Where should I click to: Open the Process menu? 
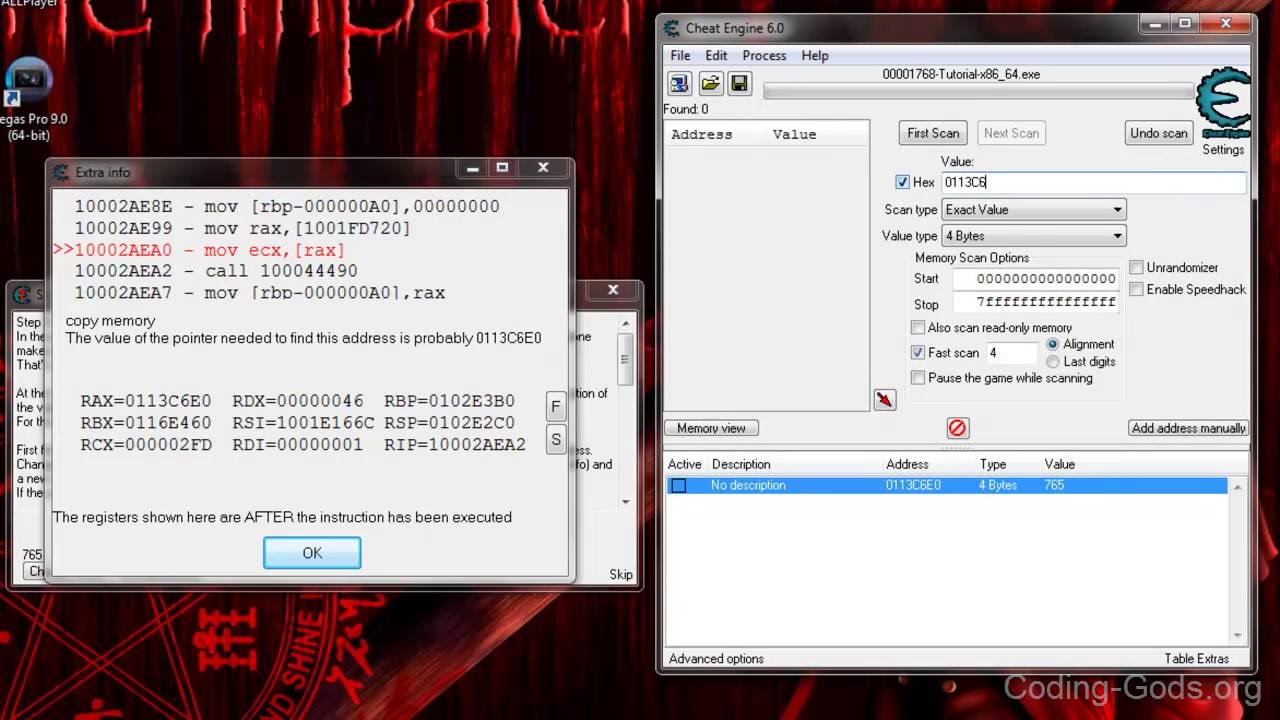[x=764, y=55]
